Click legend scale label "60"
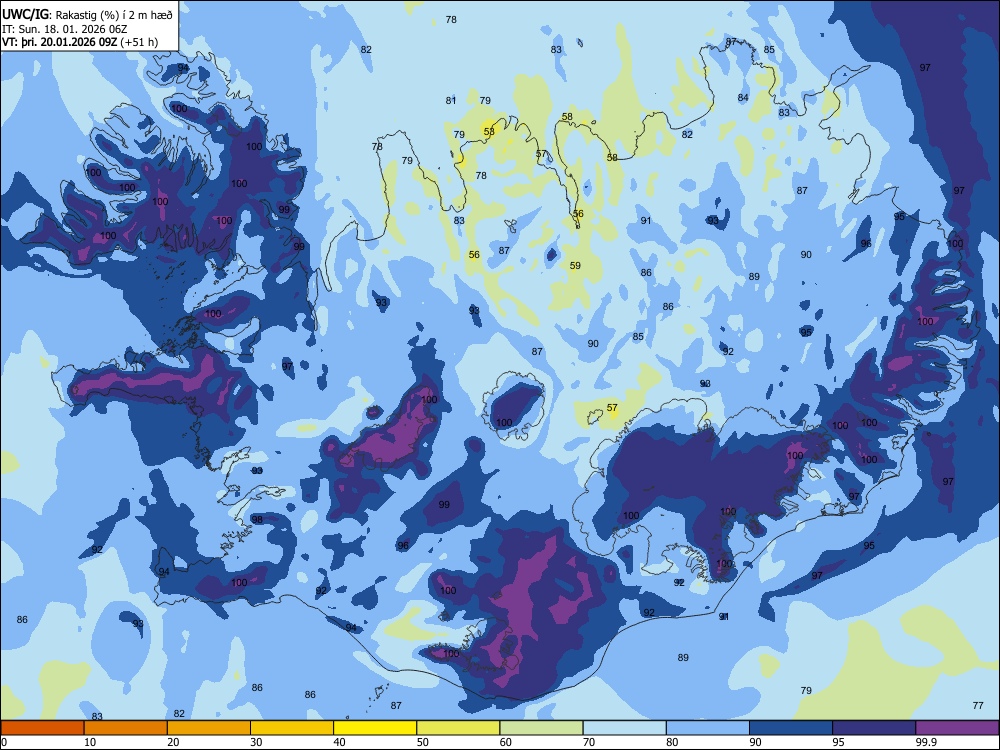 pyautogui.click(x=506, y=742)
